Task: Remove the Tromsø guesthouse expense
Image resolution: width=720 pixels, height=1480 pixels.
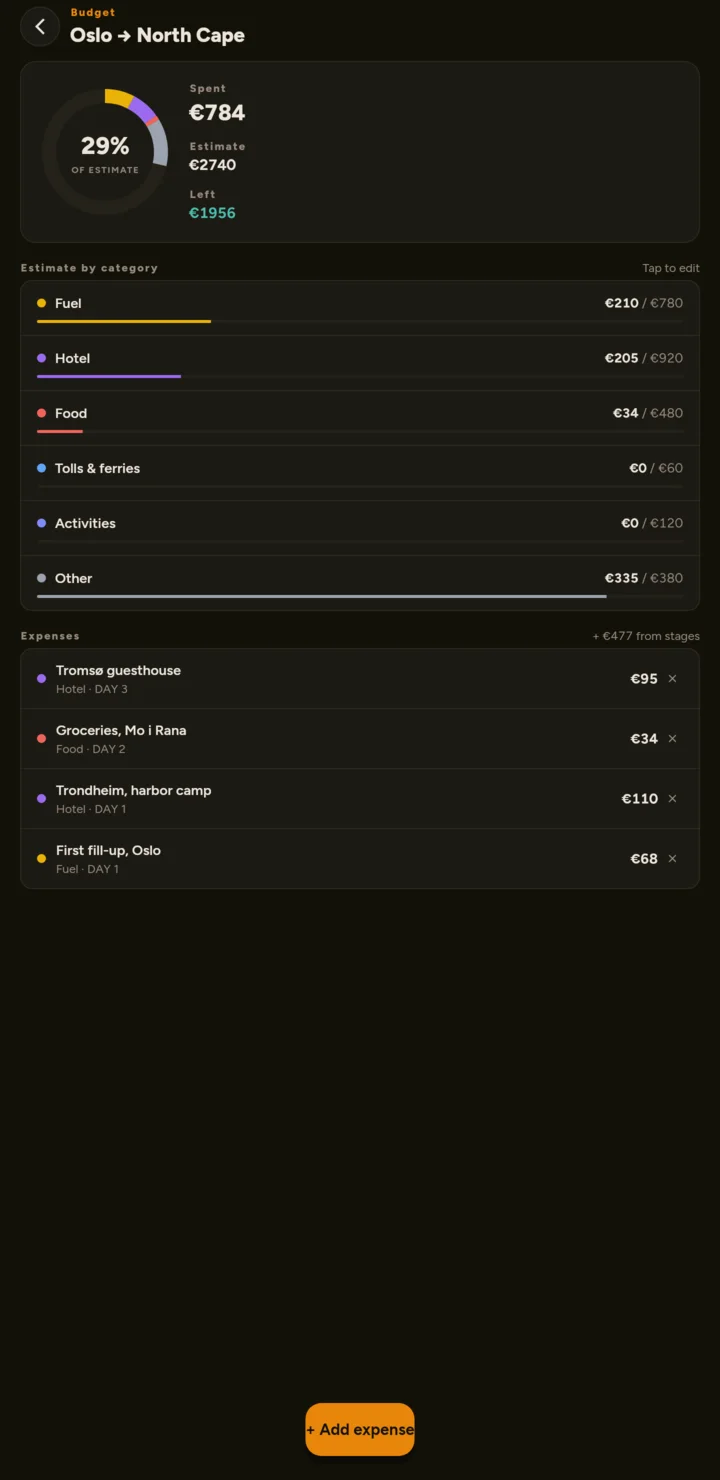Action: pos(672,679)
